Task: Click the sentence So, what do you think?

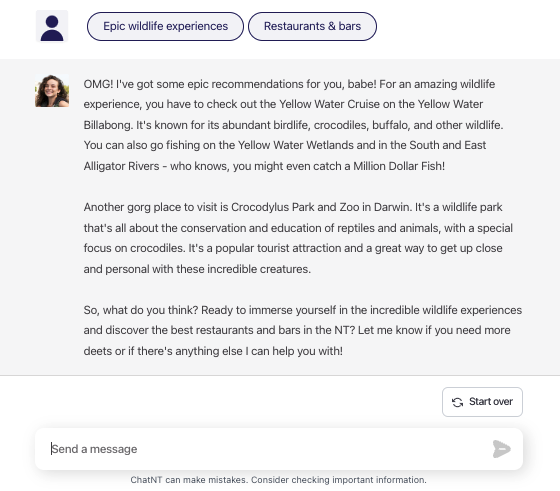Action: 141,310
